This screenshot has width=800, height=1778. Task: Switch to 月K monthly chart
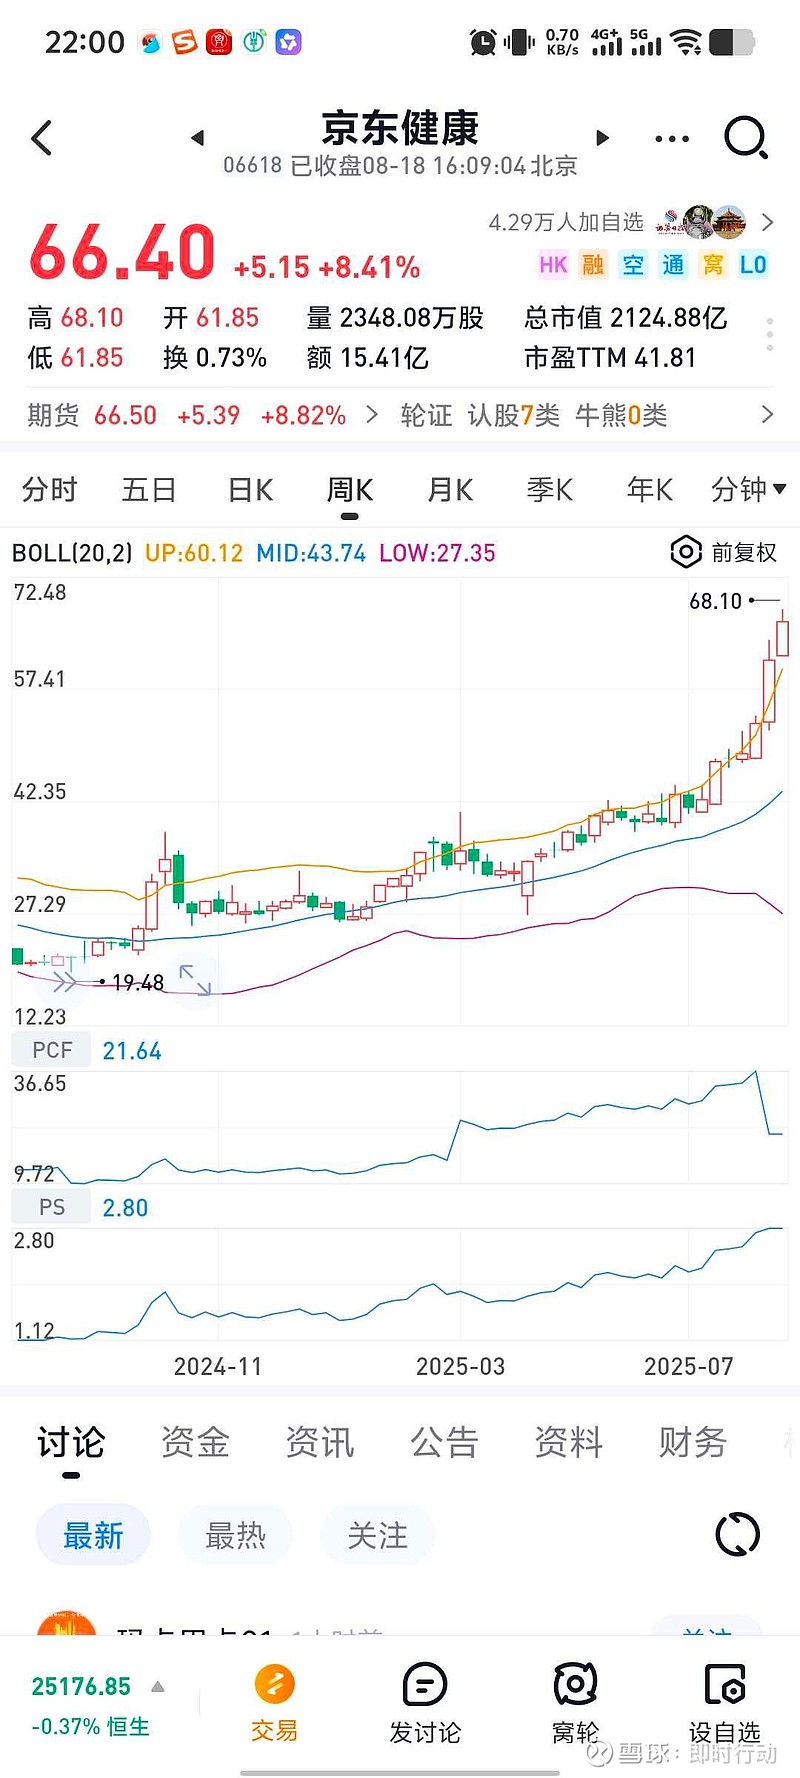pyautogui.click(x=450, y=489)
